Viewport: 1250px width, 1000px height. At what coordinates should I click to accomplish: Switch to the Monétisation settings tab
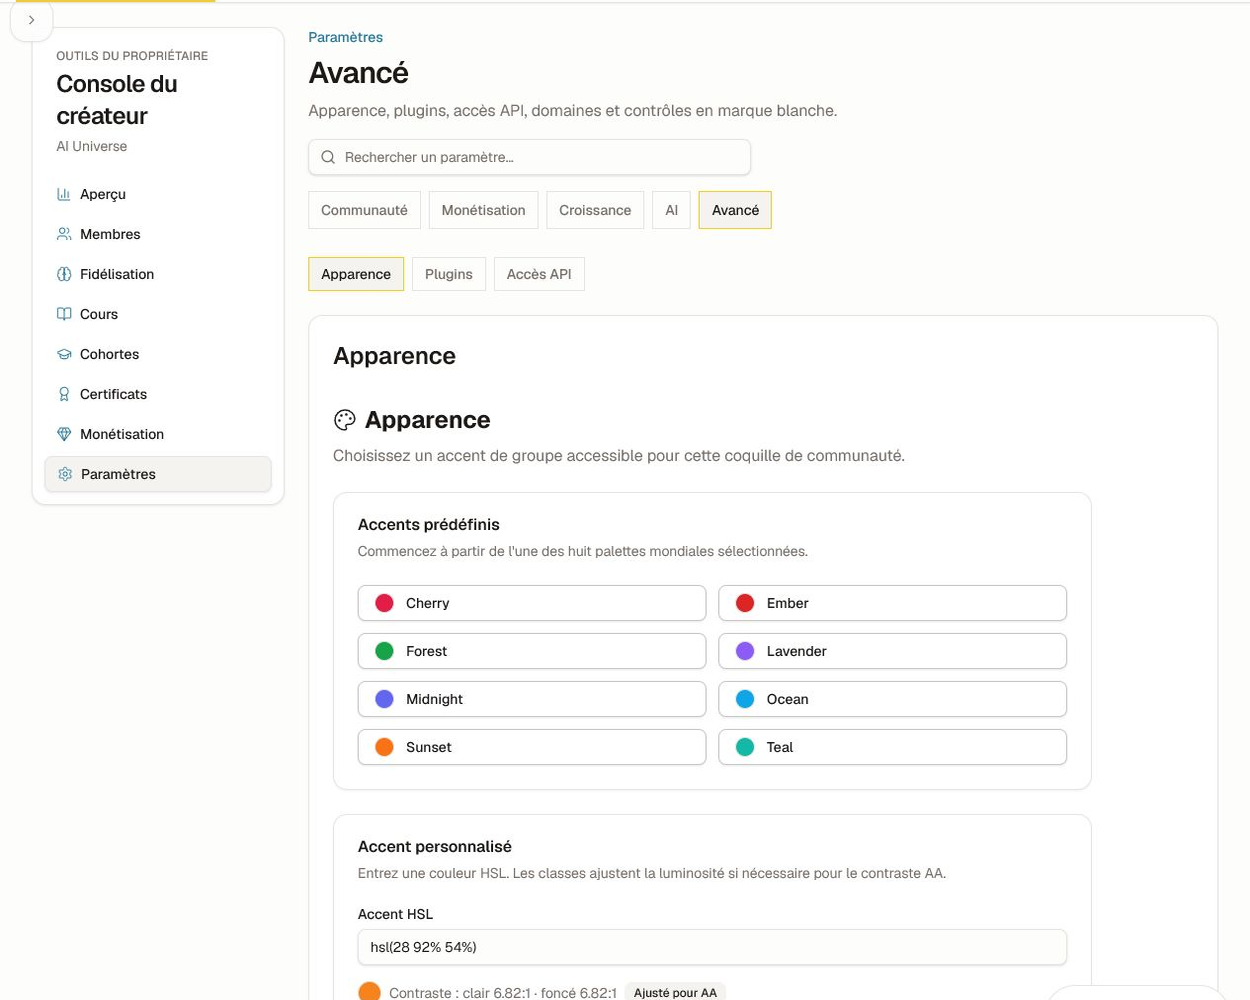coord(483,210)
